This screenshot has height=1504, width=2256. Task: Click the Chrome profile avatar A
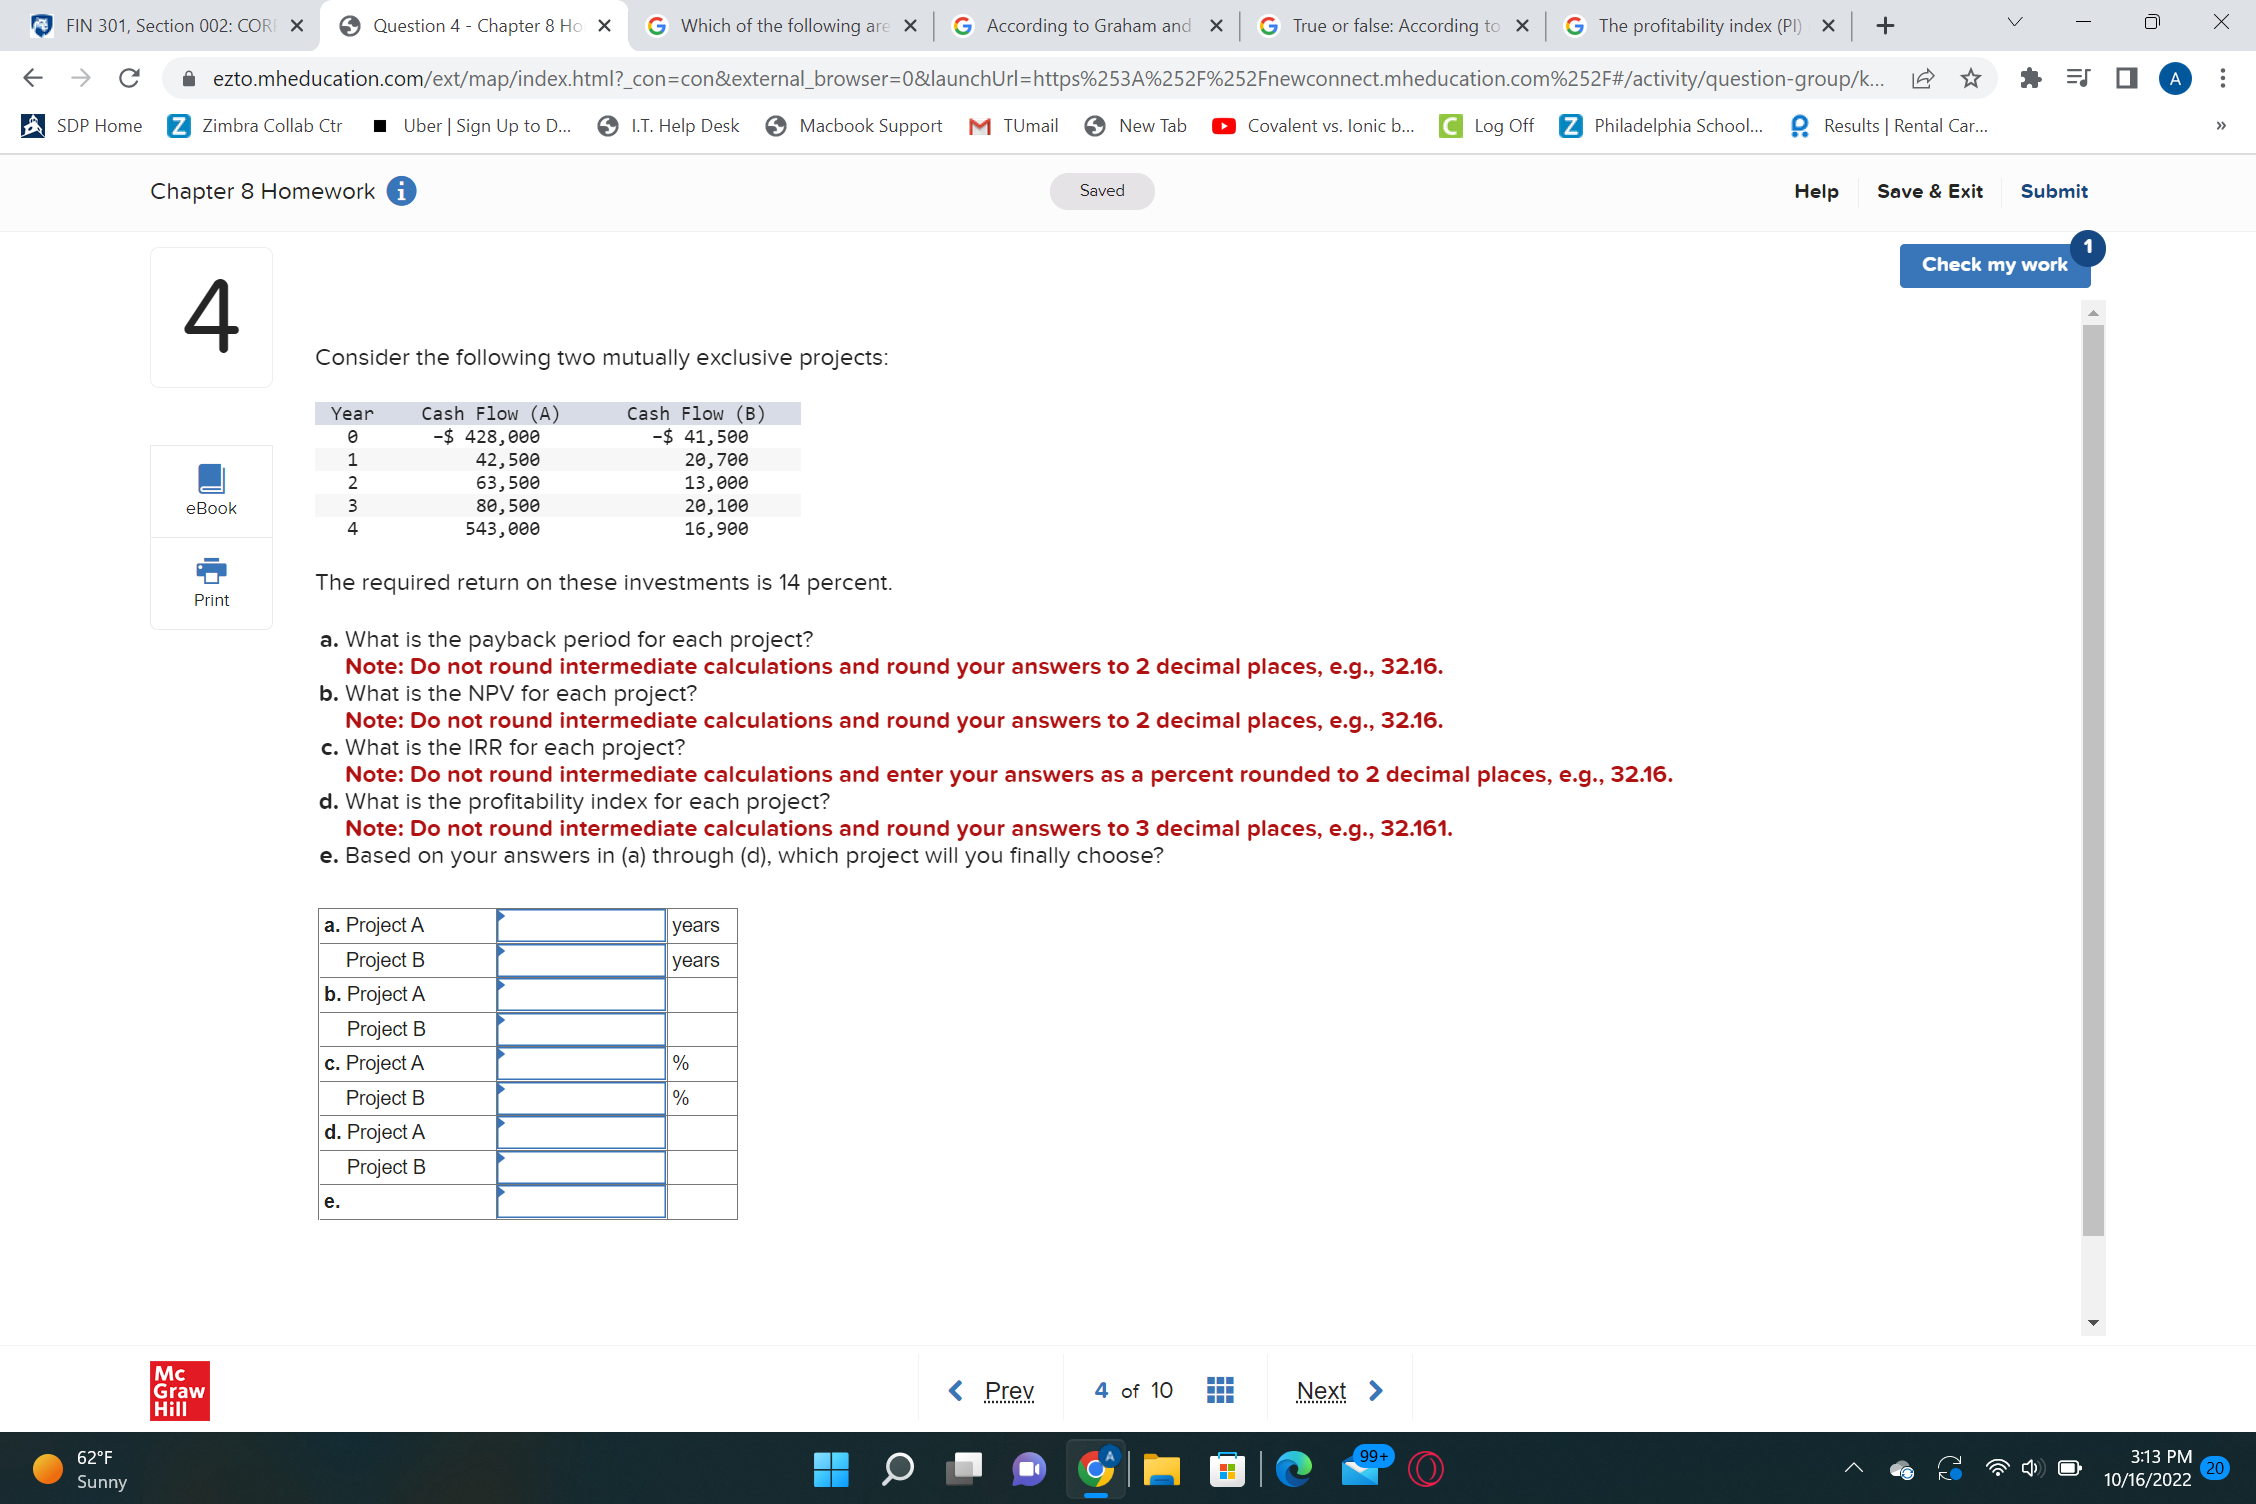coord(2175,78)
